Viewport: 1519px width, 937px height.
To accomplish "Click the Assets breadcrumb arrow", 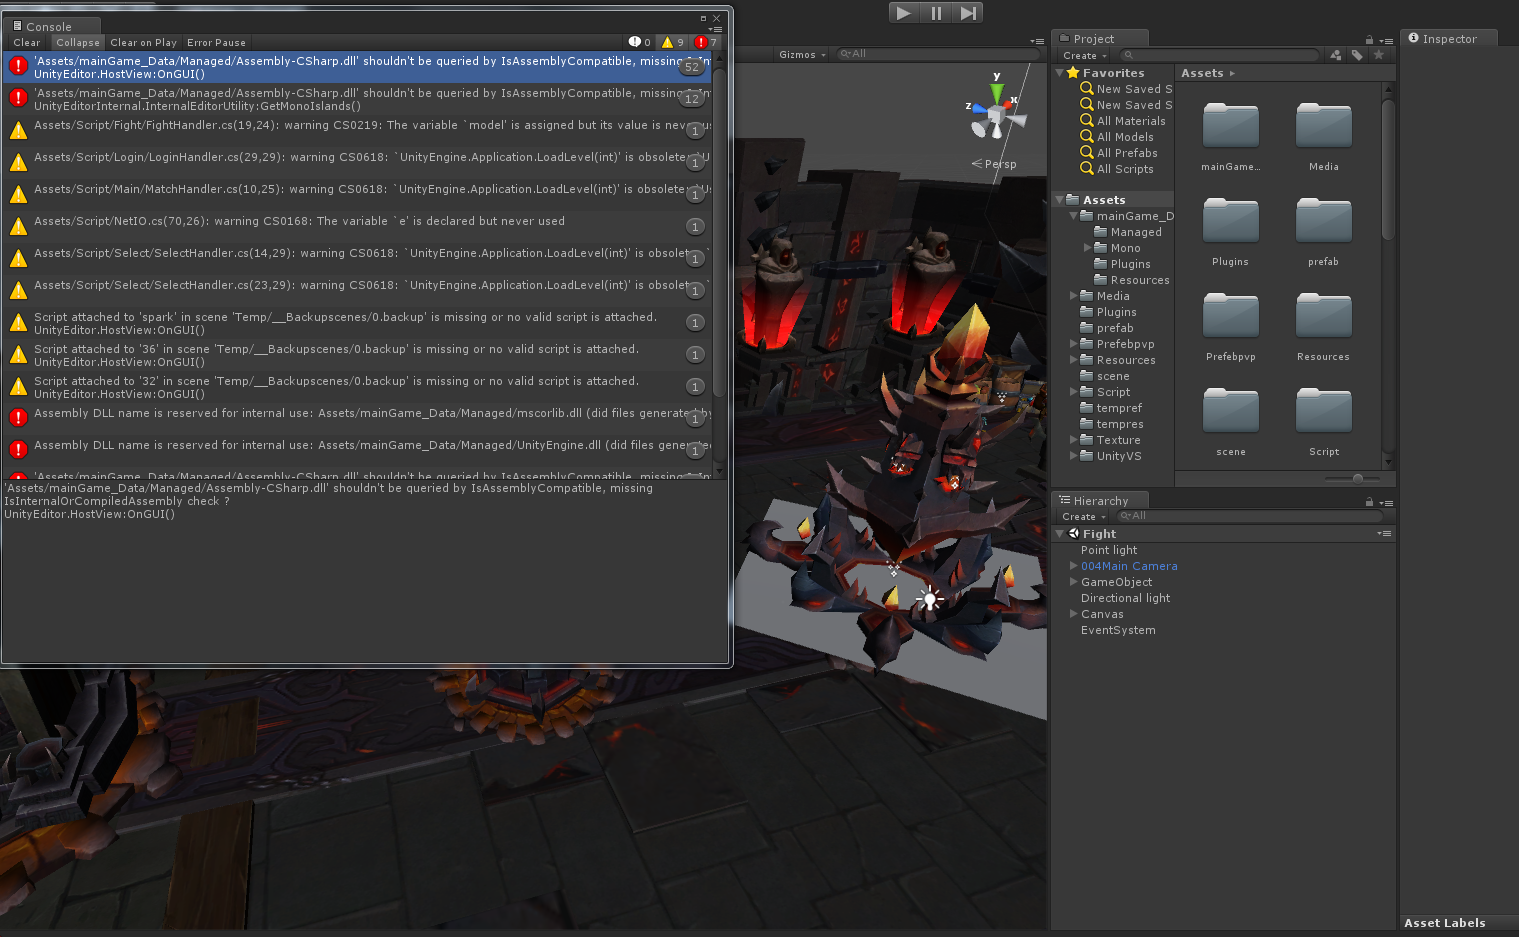I will [1232, 73].
